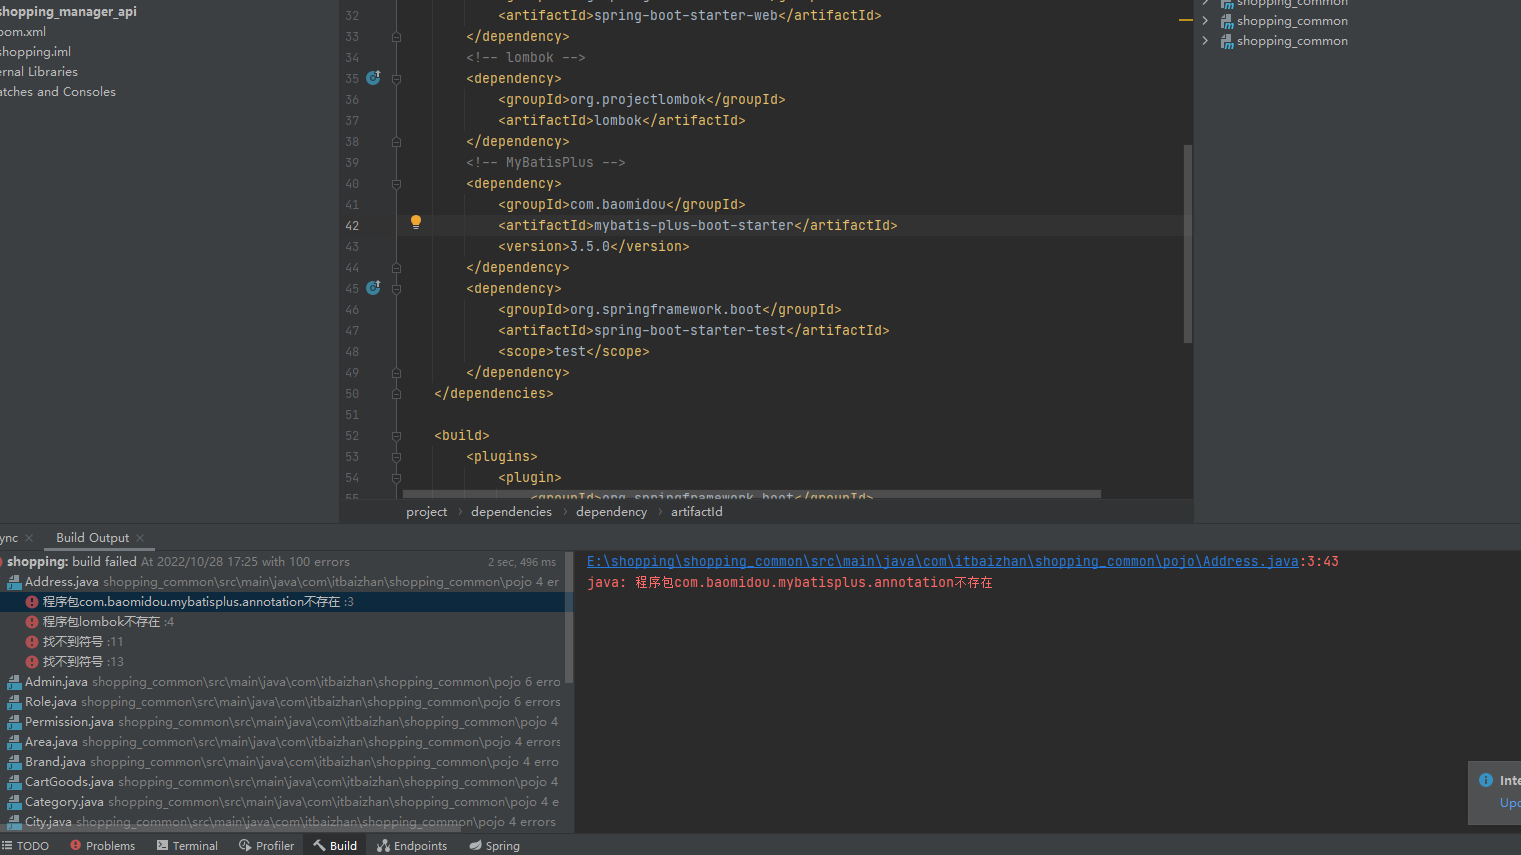This screenshot has height=855, width=1521.
Task: Expand the middle shopping_common Maven node
Action: 1205,21
